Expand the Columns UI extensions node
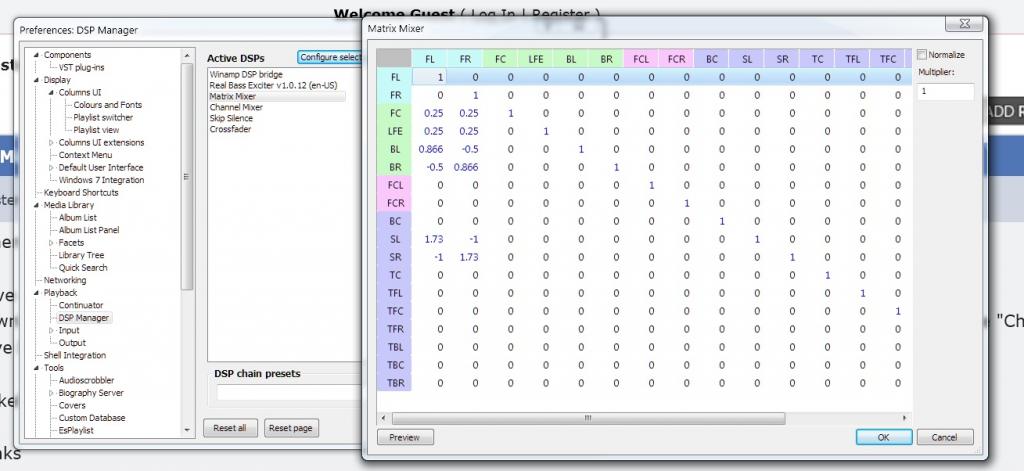This screenshot has width=1024, height=471. [x=51, y=143]
